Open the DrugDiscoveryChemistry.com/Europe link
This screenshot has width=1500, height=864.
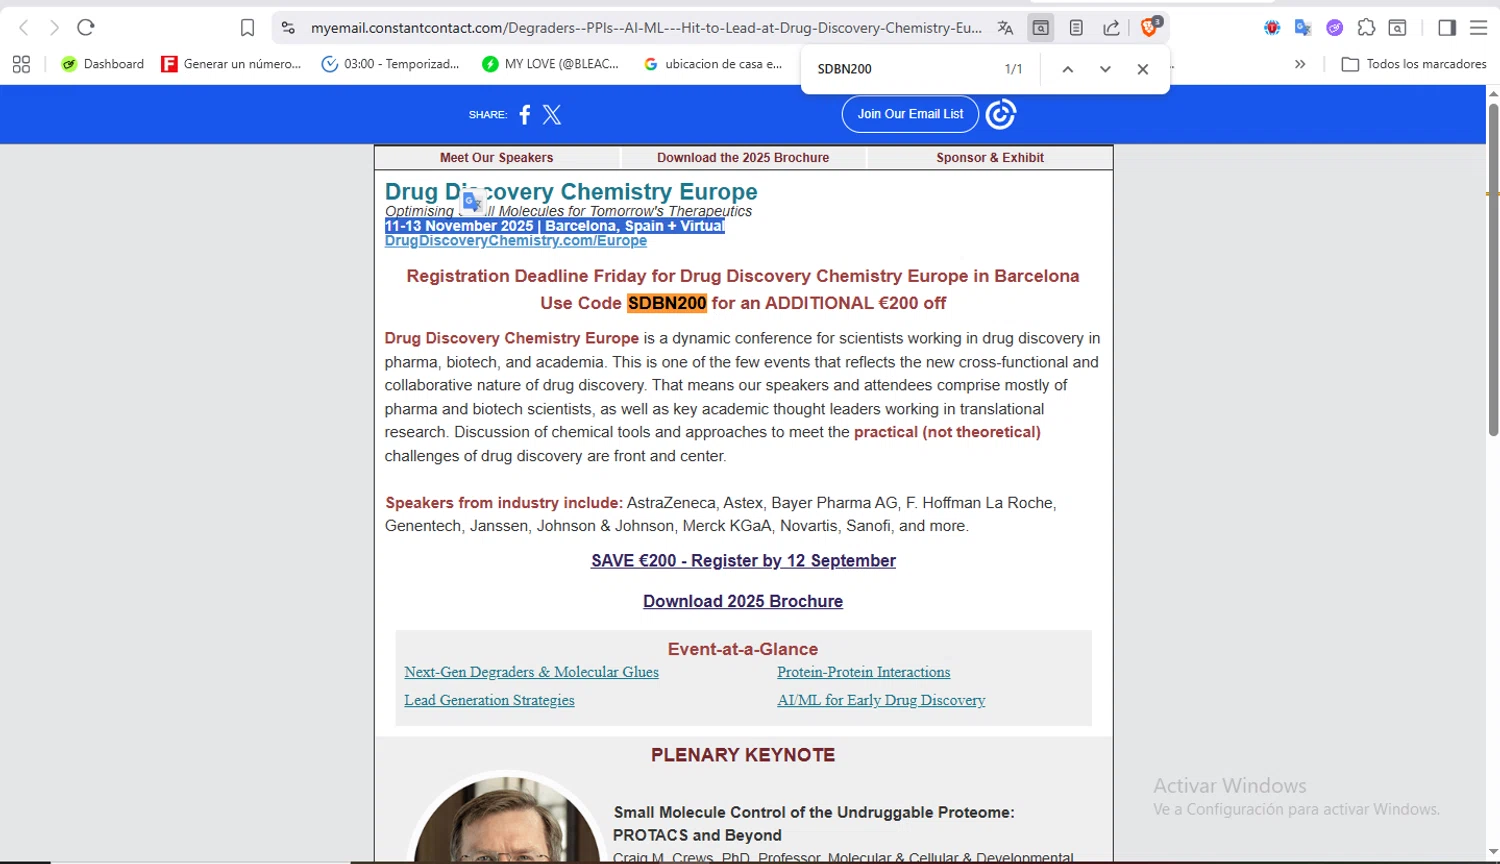click(x=516, y=241)
